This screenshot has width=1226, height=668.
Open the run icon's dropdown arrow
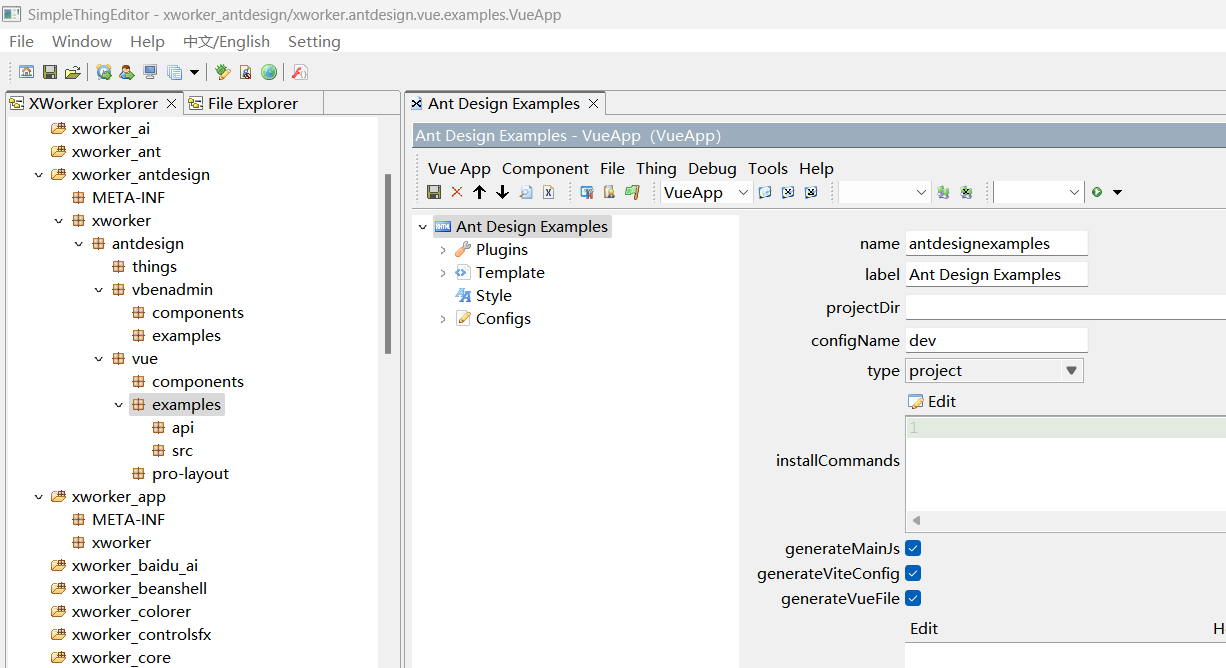click(x=1117, y=192)
